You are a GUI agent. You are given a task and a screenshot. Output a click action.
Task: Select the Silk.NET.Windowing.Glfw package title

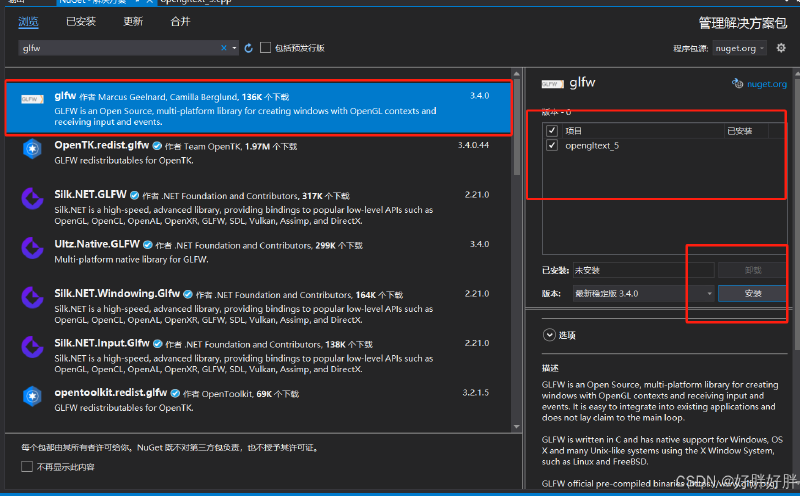pyautogui.click(x=117, y=293)
